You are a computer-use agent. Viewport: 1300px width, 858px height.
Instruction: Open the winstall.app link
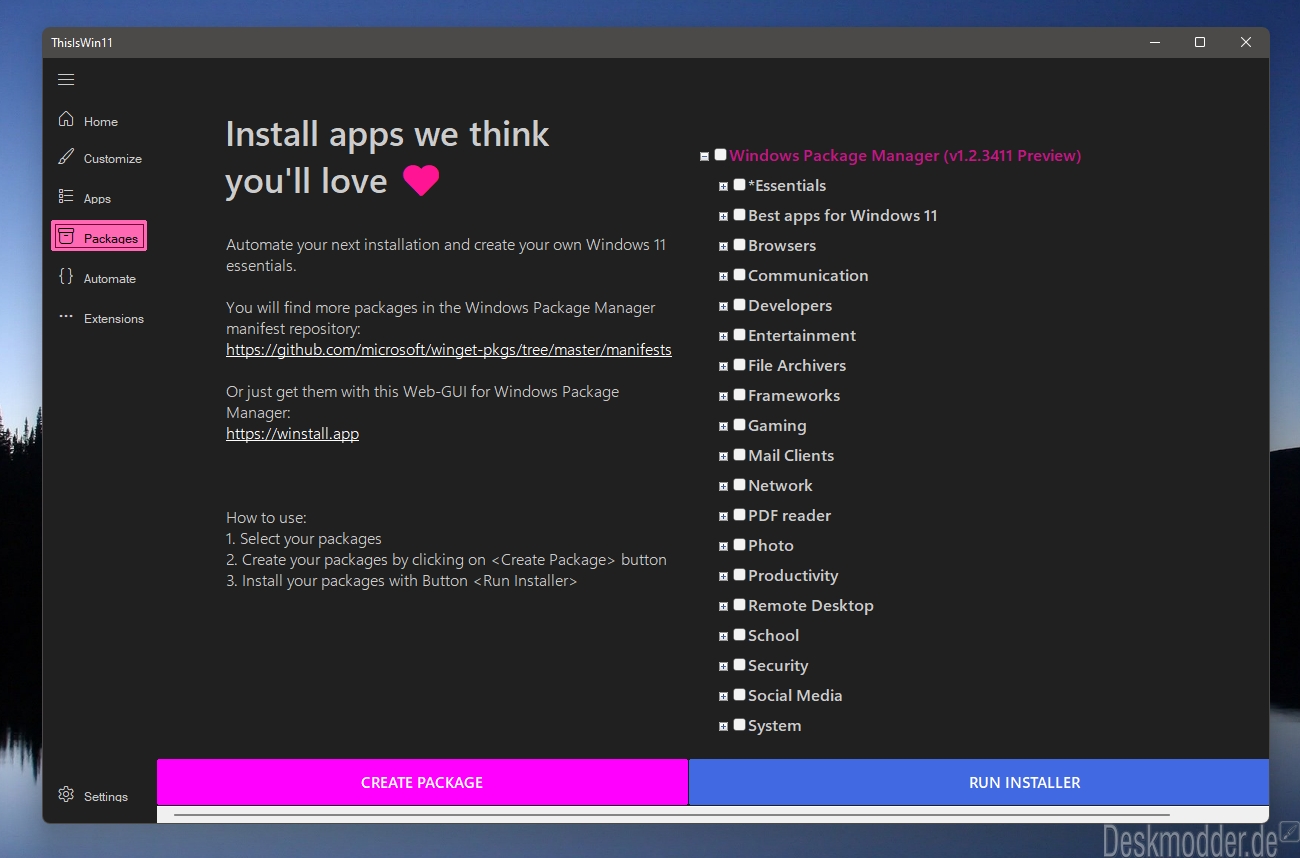[x=292, y=434]
